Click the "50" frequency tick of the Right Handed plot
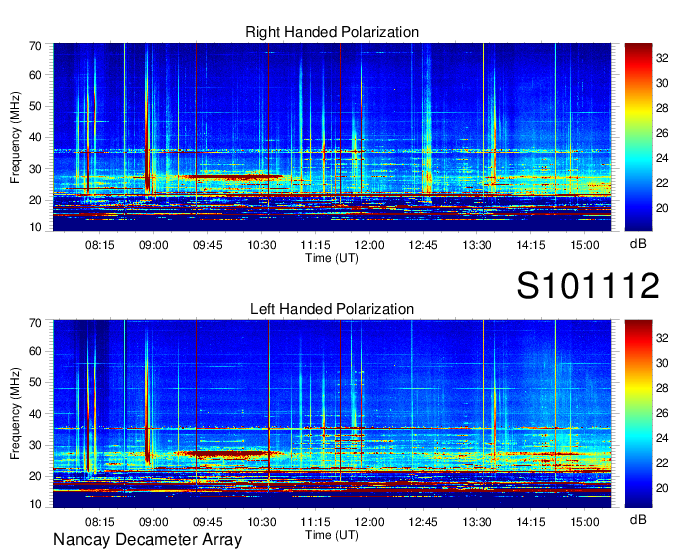The height and width of the screenshot is (552, 680). 36,106
